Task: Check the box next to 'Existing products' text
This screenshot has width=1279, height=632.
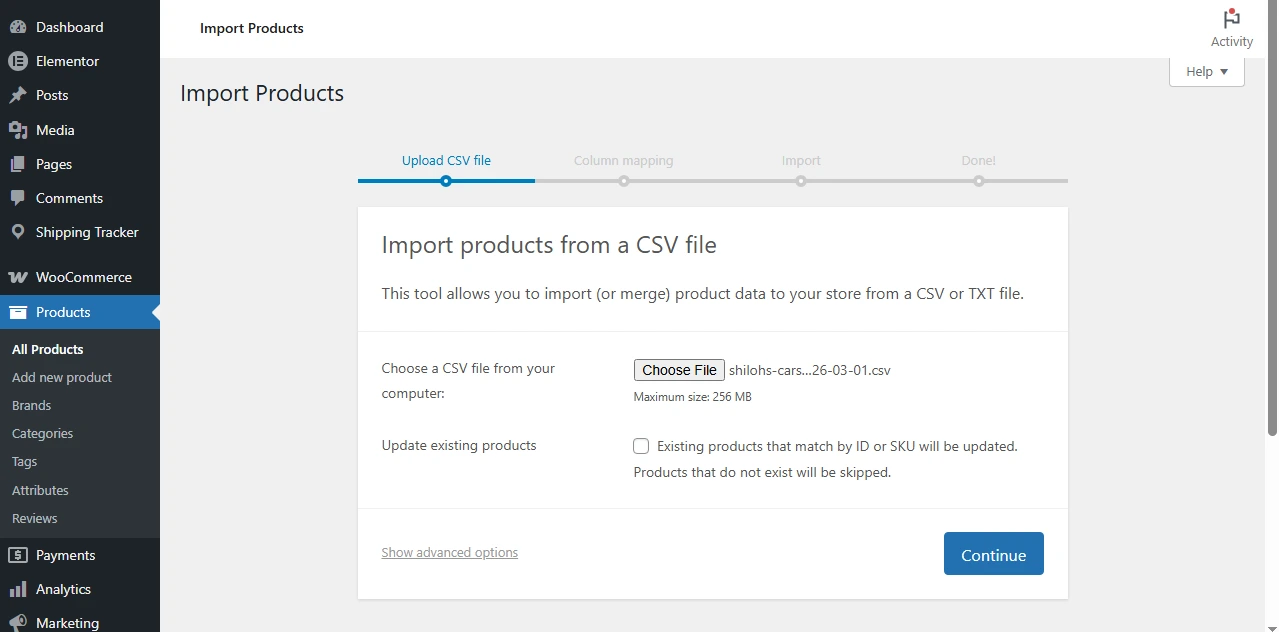Action: (641, 446)
